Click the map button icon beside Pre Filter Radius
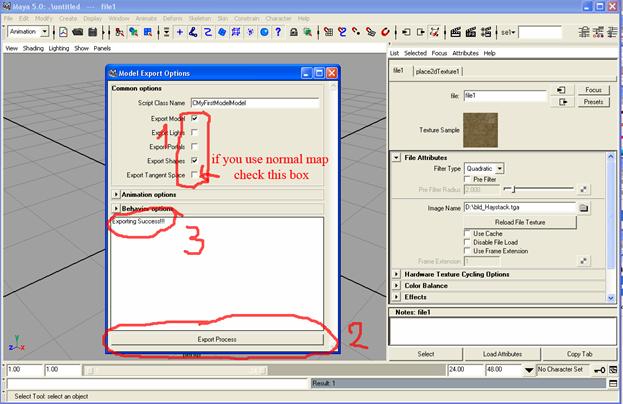Viewport: 623px width, 404px height. point(584,188)
